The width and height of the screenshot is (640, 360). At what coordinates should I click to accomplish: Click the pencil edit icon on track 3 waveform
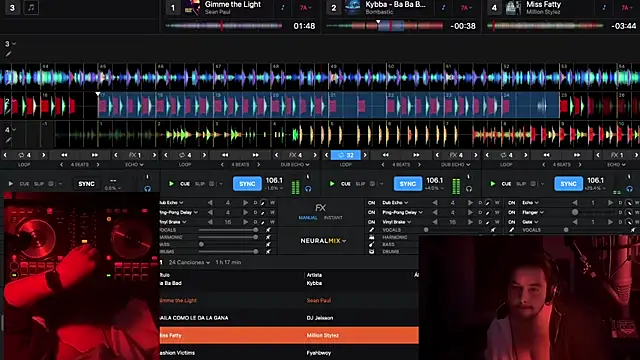tap(8, 54)
